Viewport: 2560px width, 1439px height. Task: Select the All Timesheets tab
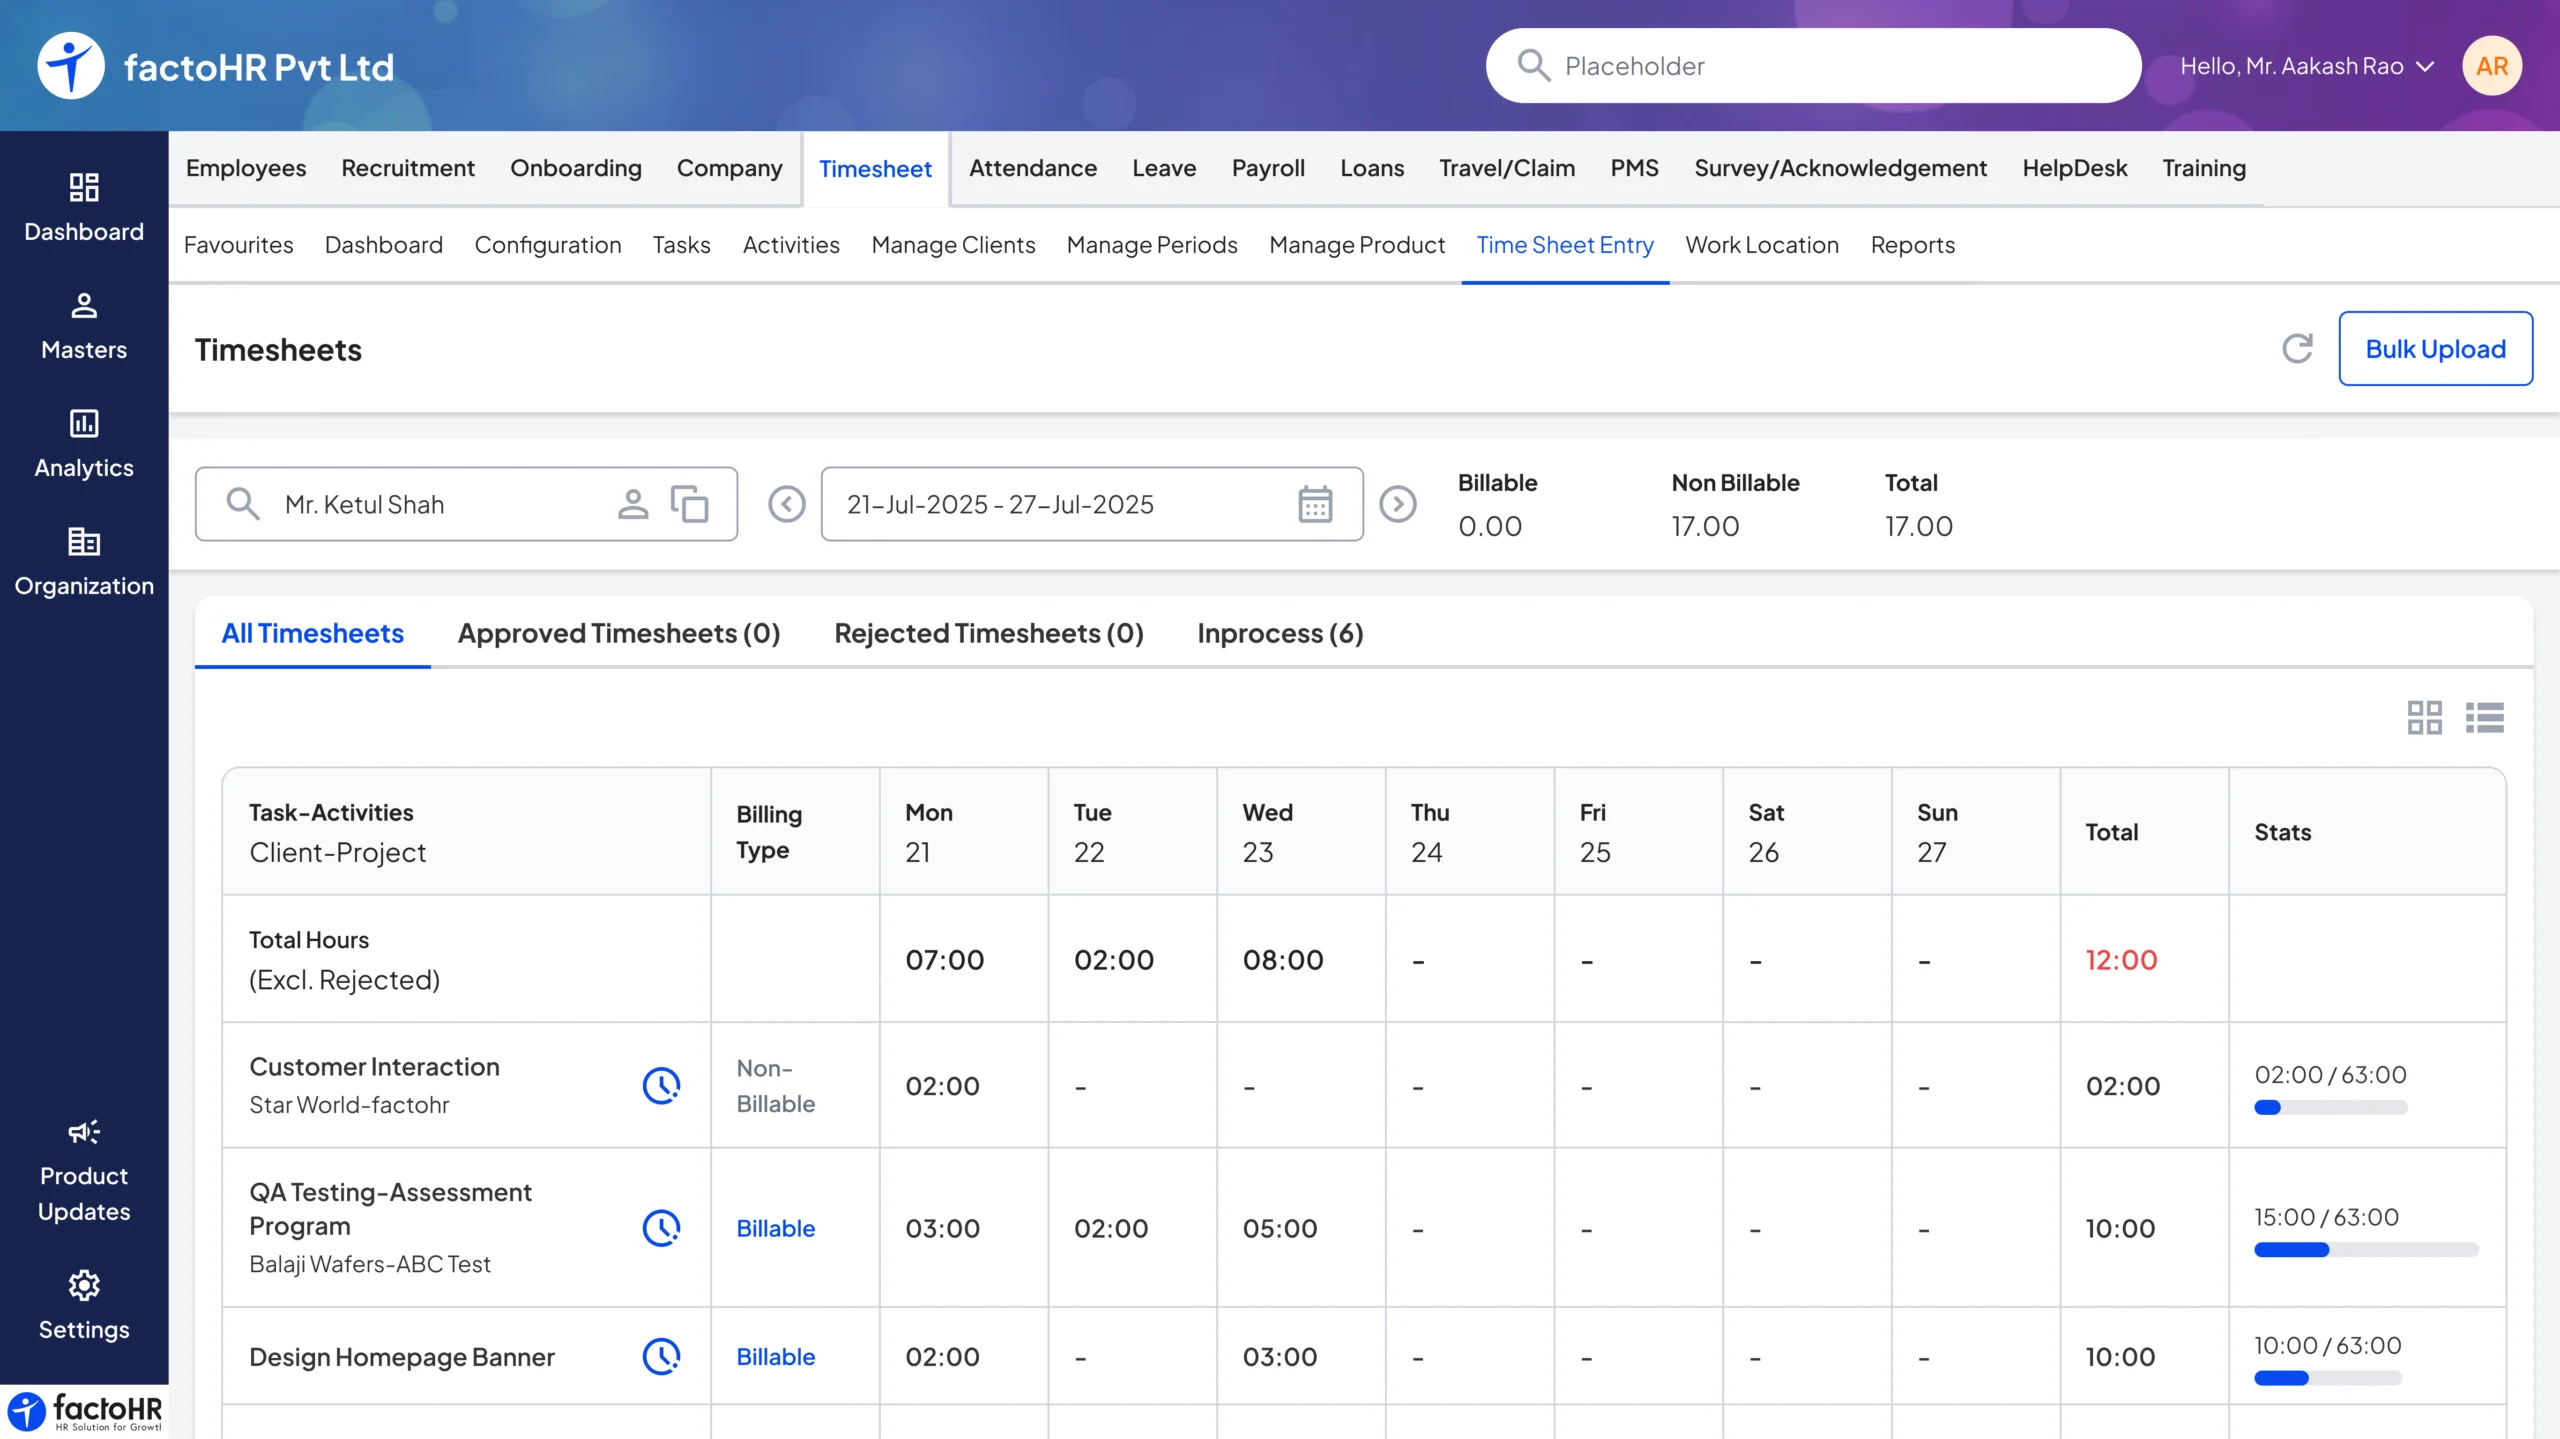tap(312, 633)
